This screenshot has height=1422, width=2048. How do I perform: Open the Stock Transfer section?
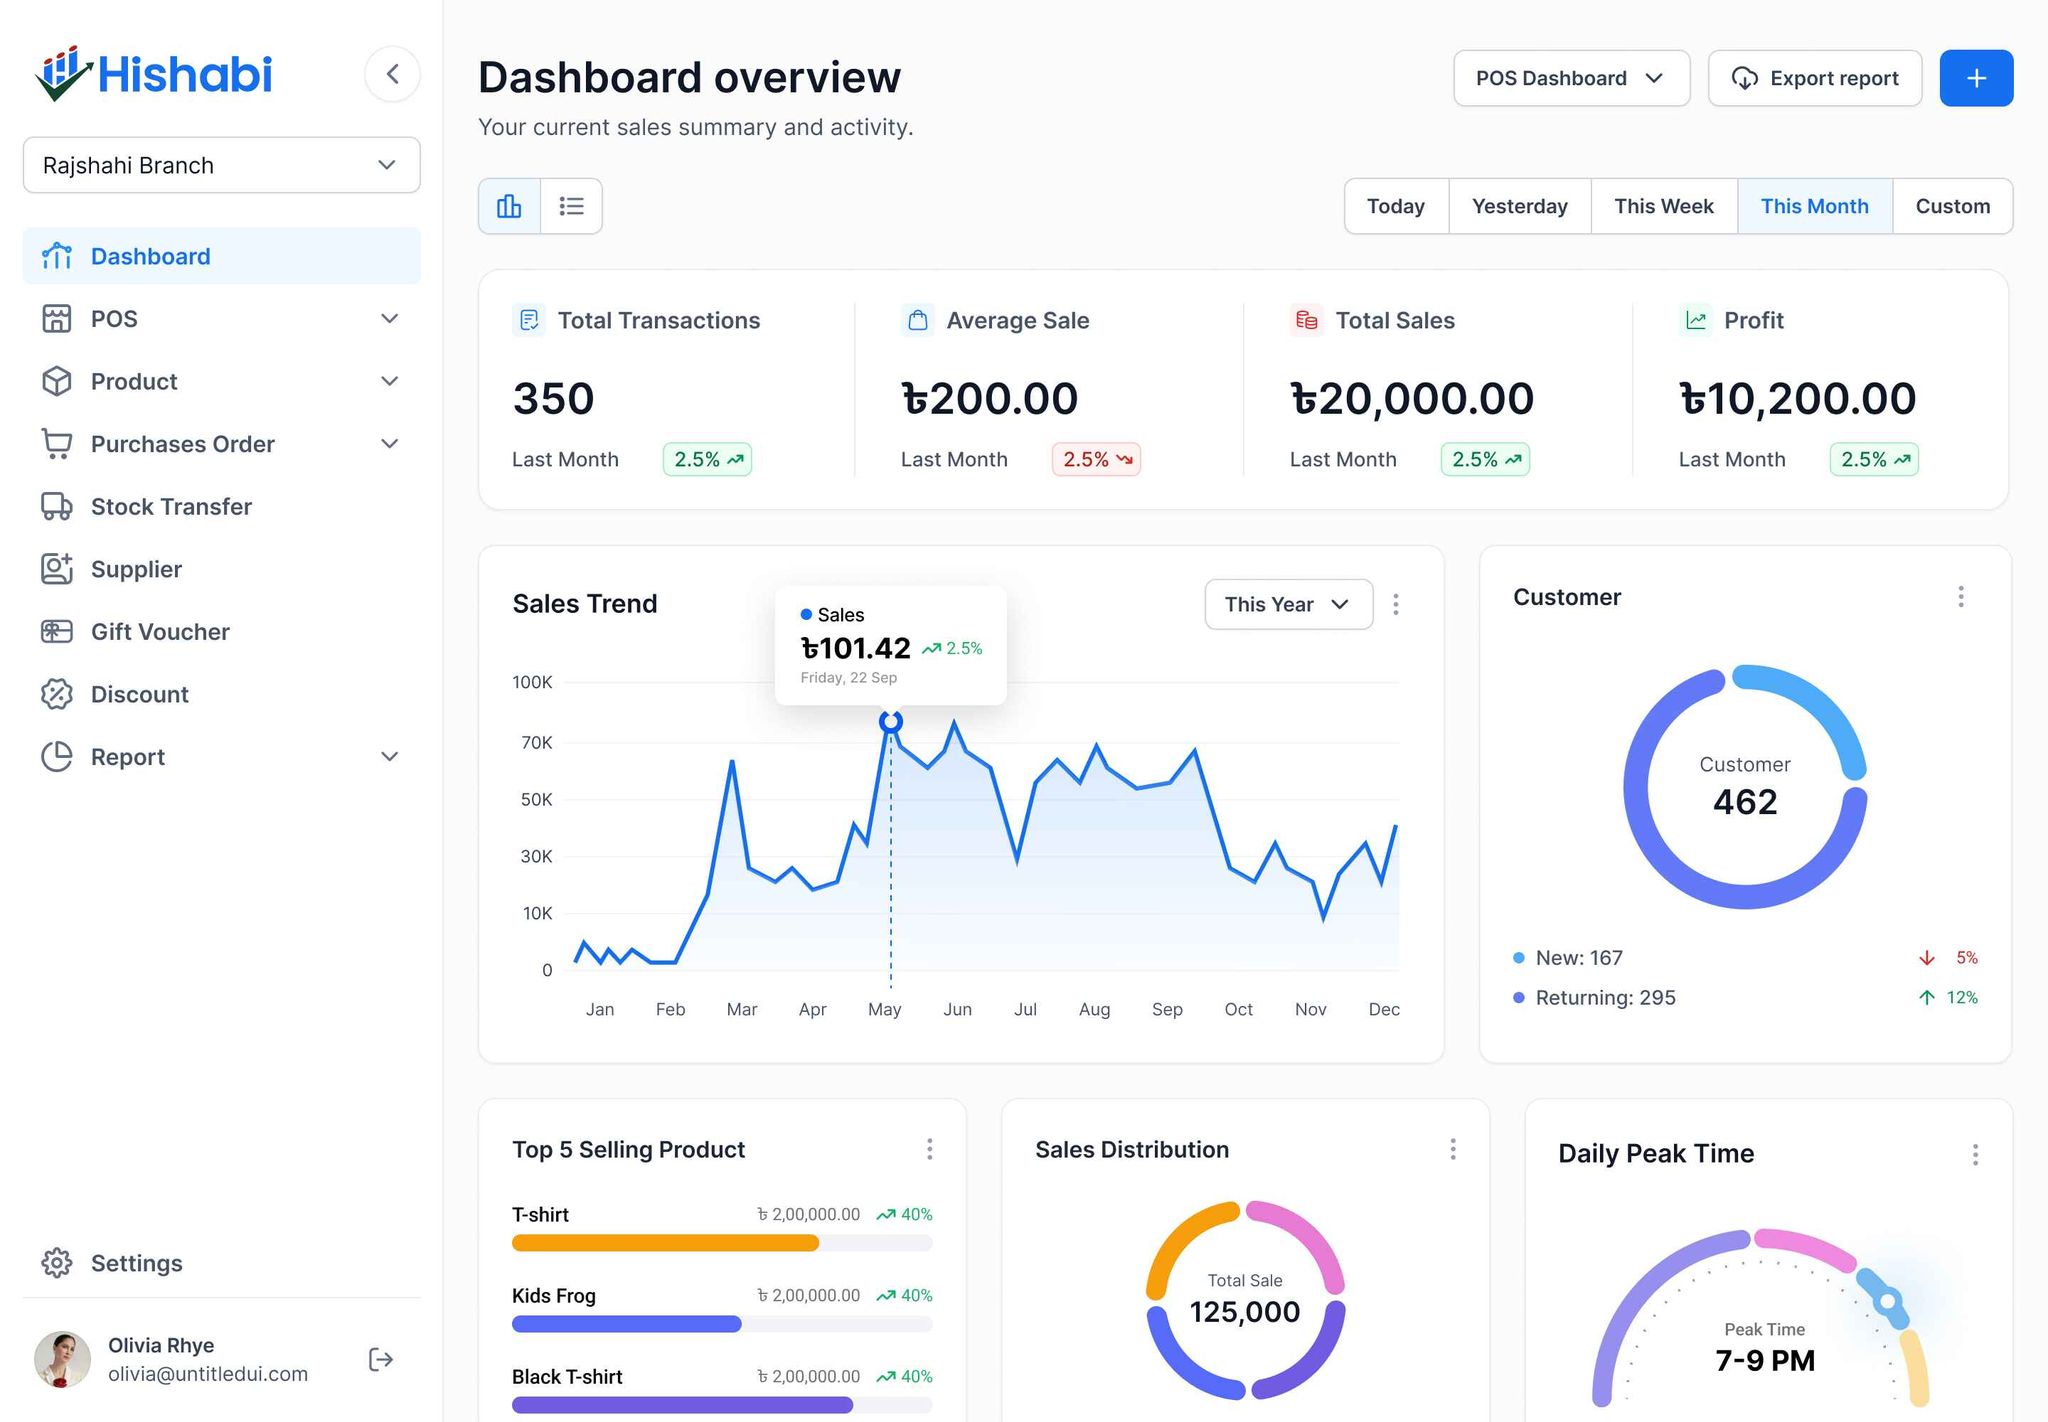point(172,506)
